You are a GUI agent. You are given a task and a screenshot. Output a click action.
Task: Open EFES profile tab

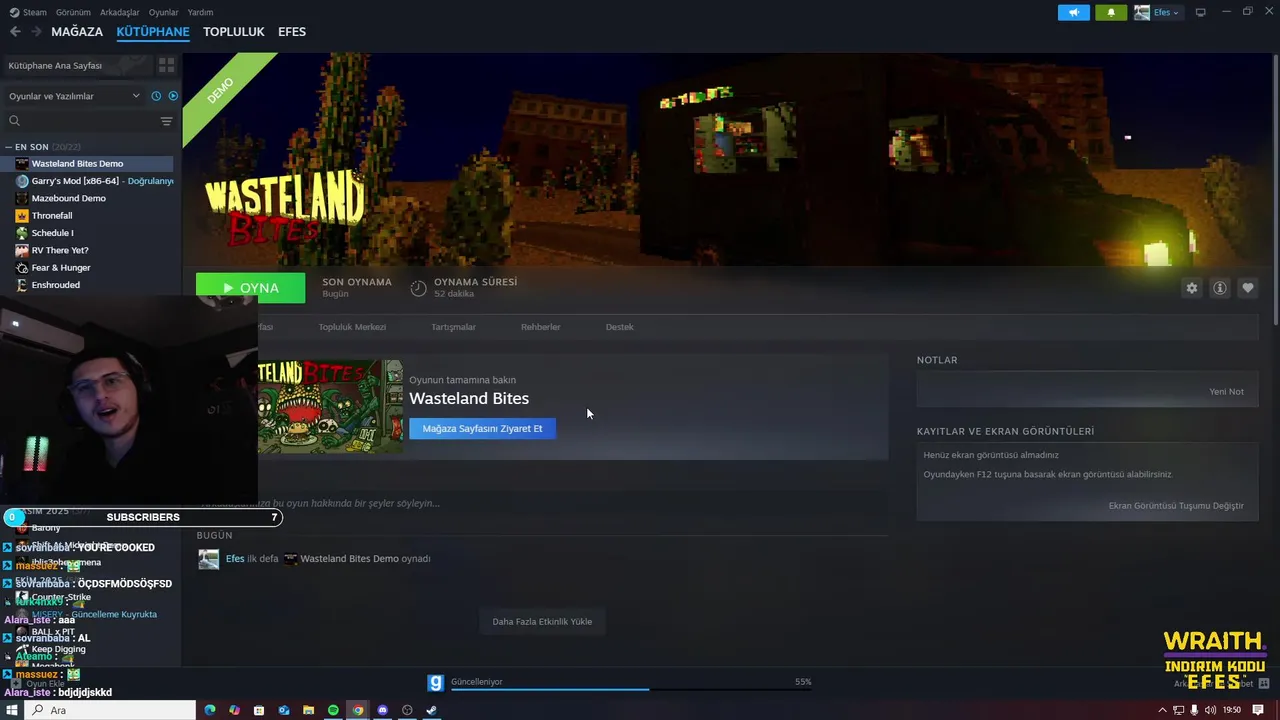coord(292,32)
